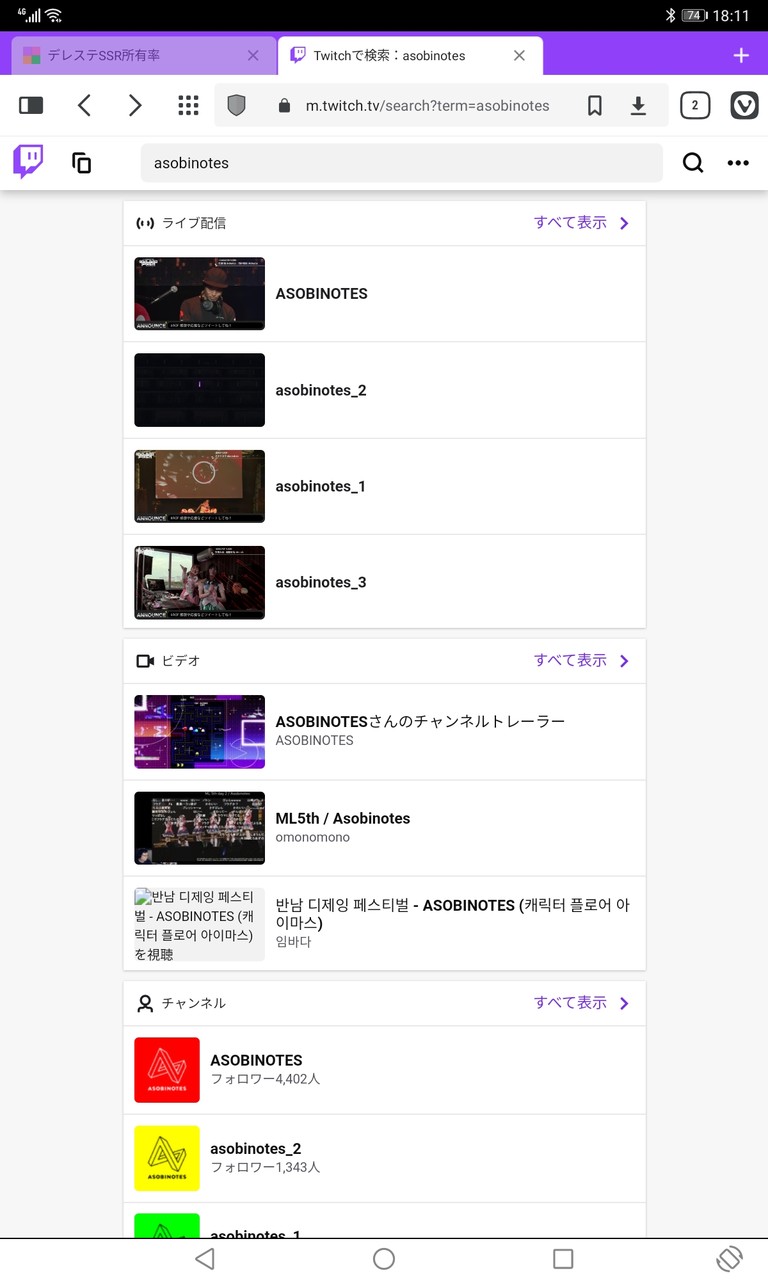The image size is (768, 1280).
Task: Tap the padlock site security icon
Action: coord(284,105)
